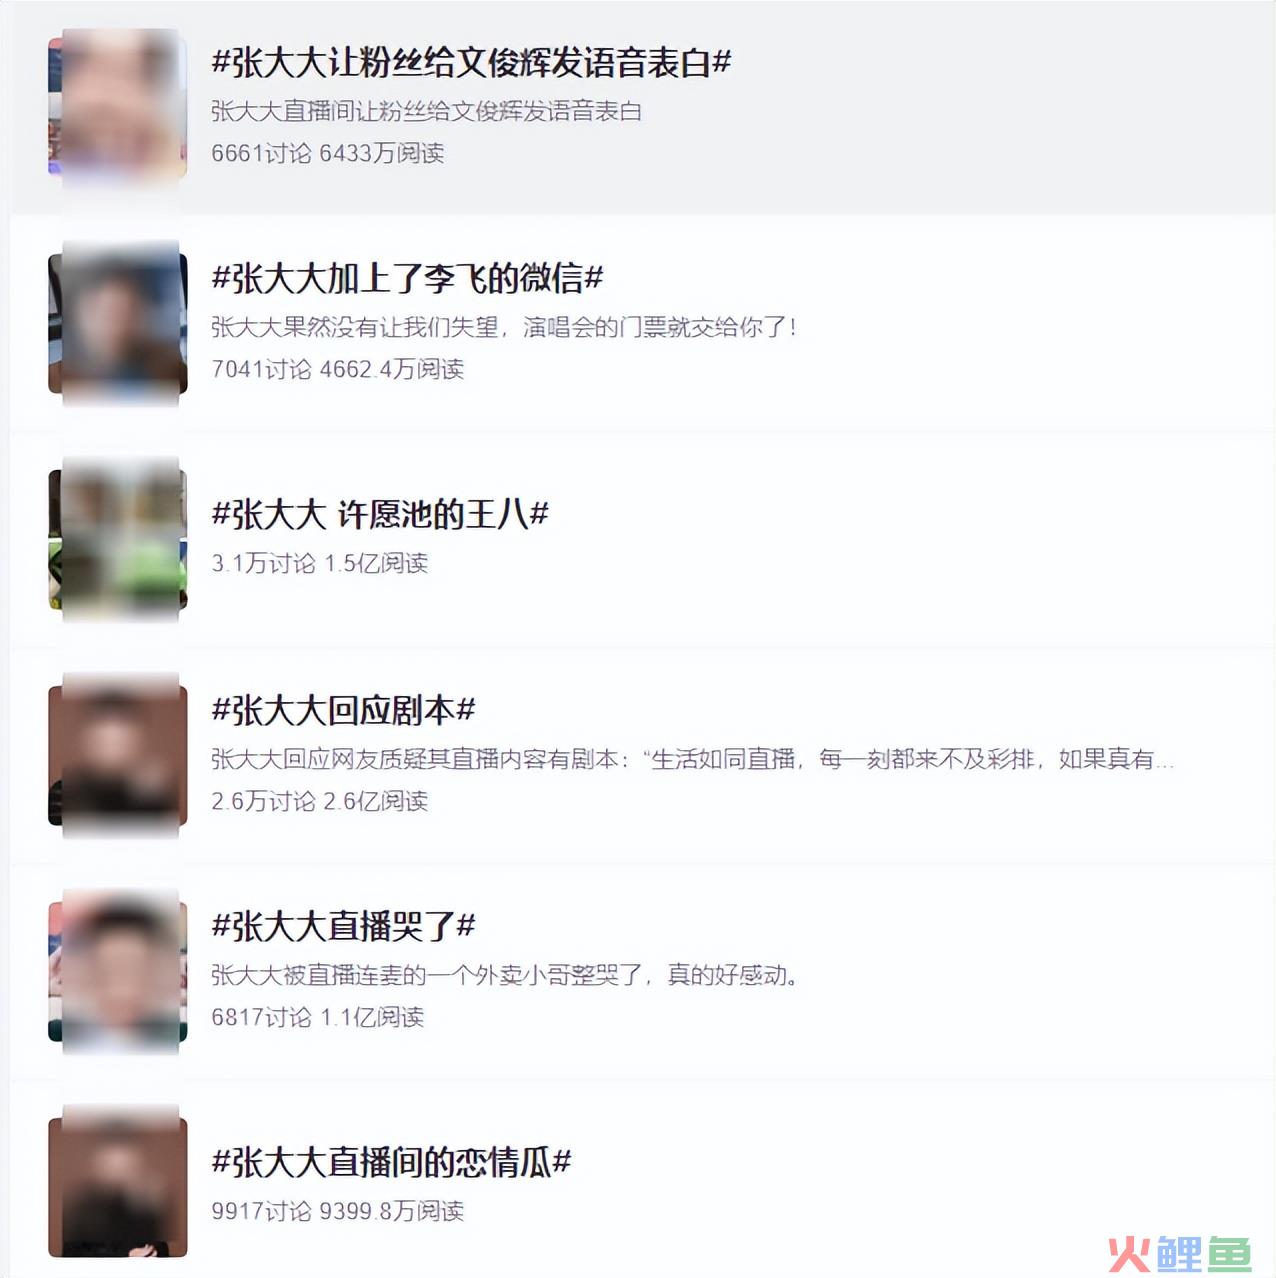The height and width of the screenshot is (1278, 1276).
Task: Open hashtag #张大大加上了李飞的微信#
Action: click(407, 278)
